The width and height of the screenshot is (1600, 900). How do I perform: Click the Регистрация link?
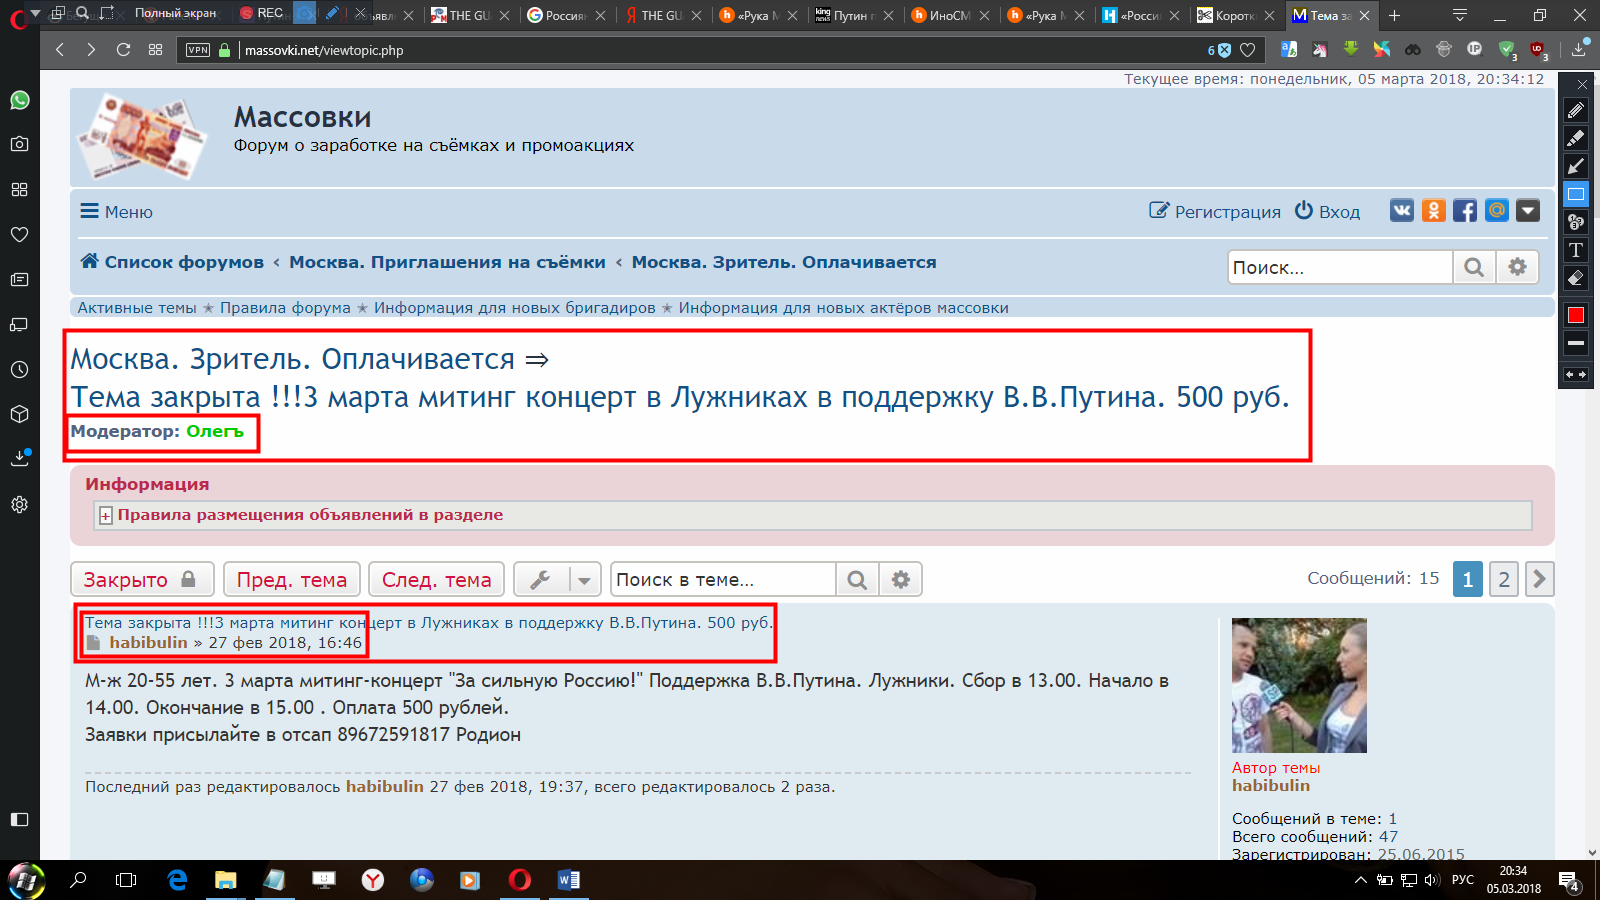(x=1215, y=211)
